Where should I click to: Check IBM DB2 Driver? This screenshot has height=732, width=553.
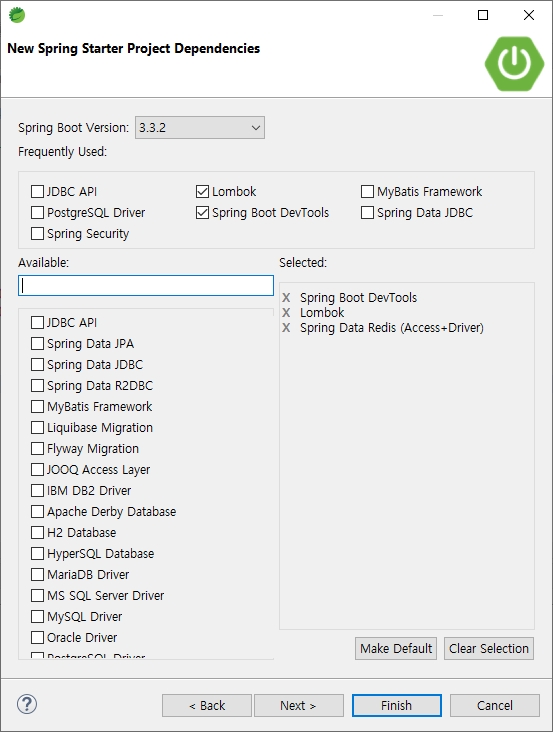[37, 491]
